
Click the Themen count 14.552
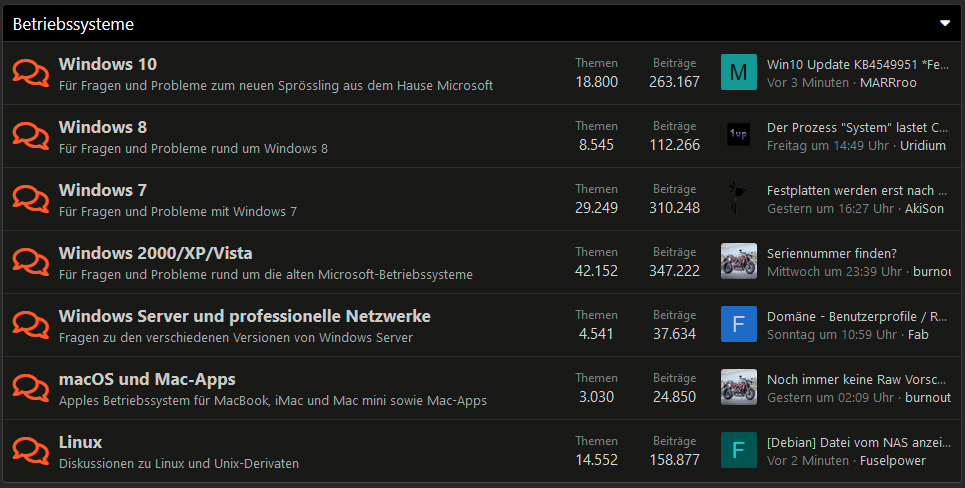(x=596, y=460)
